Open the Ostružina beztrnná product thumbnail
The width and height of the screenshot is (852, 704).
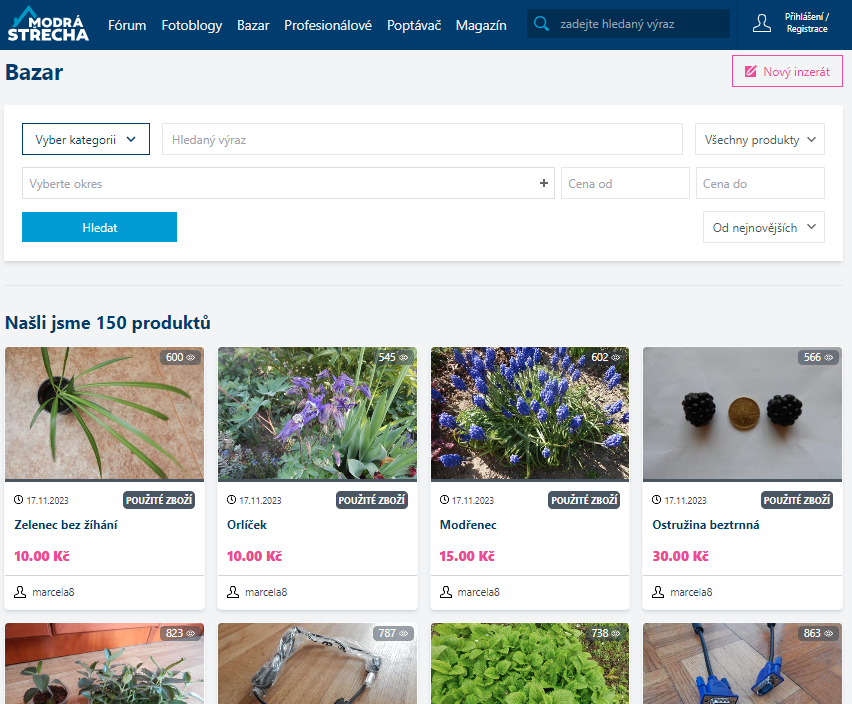pyautogui.click(x=742, y=413)
